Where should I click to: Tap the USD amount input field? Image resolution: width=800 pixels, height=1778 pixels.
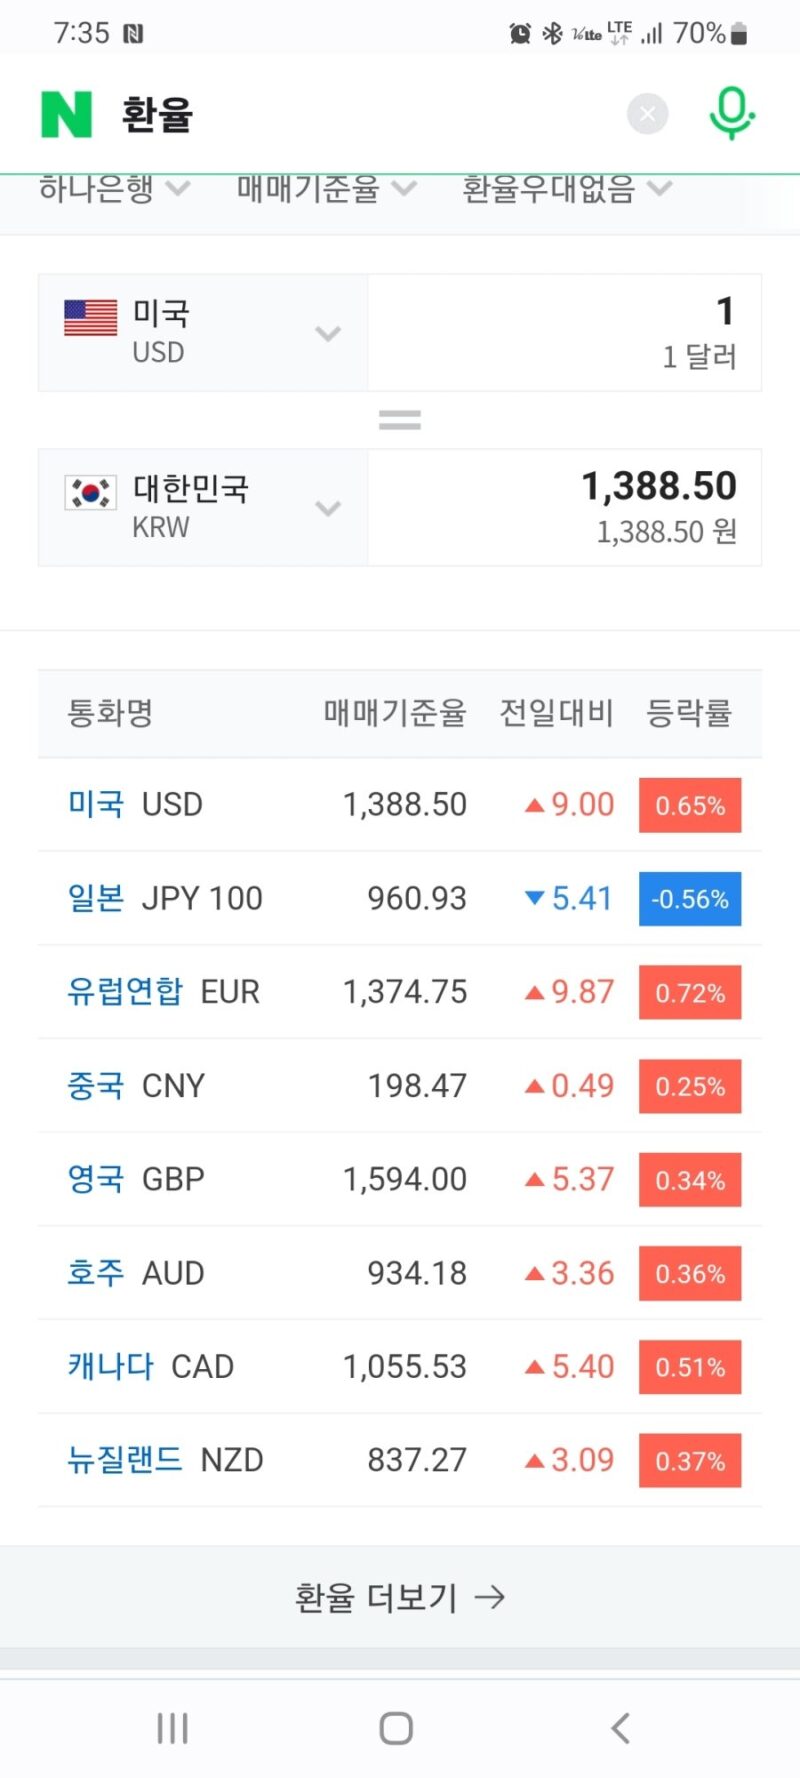[564, 332]
